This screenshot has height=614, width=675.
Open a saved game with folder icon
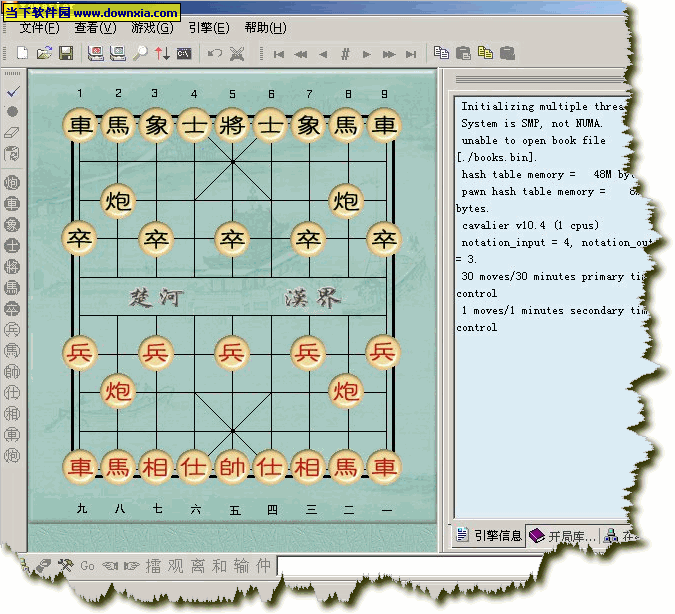pyautogui.click(x=45, y=53)
